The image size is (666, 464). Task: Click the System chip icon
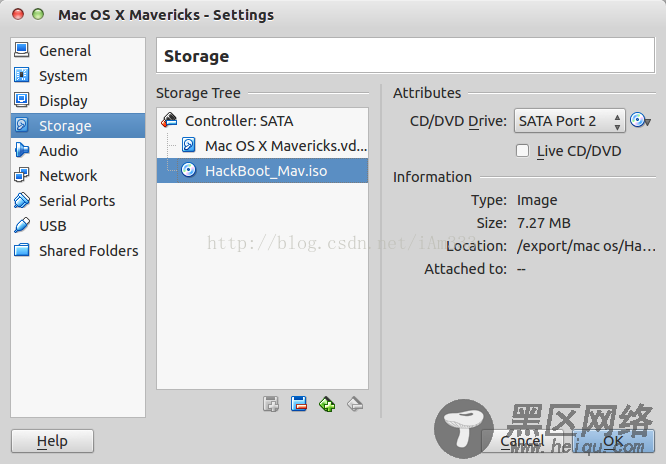[22, 75]
